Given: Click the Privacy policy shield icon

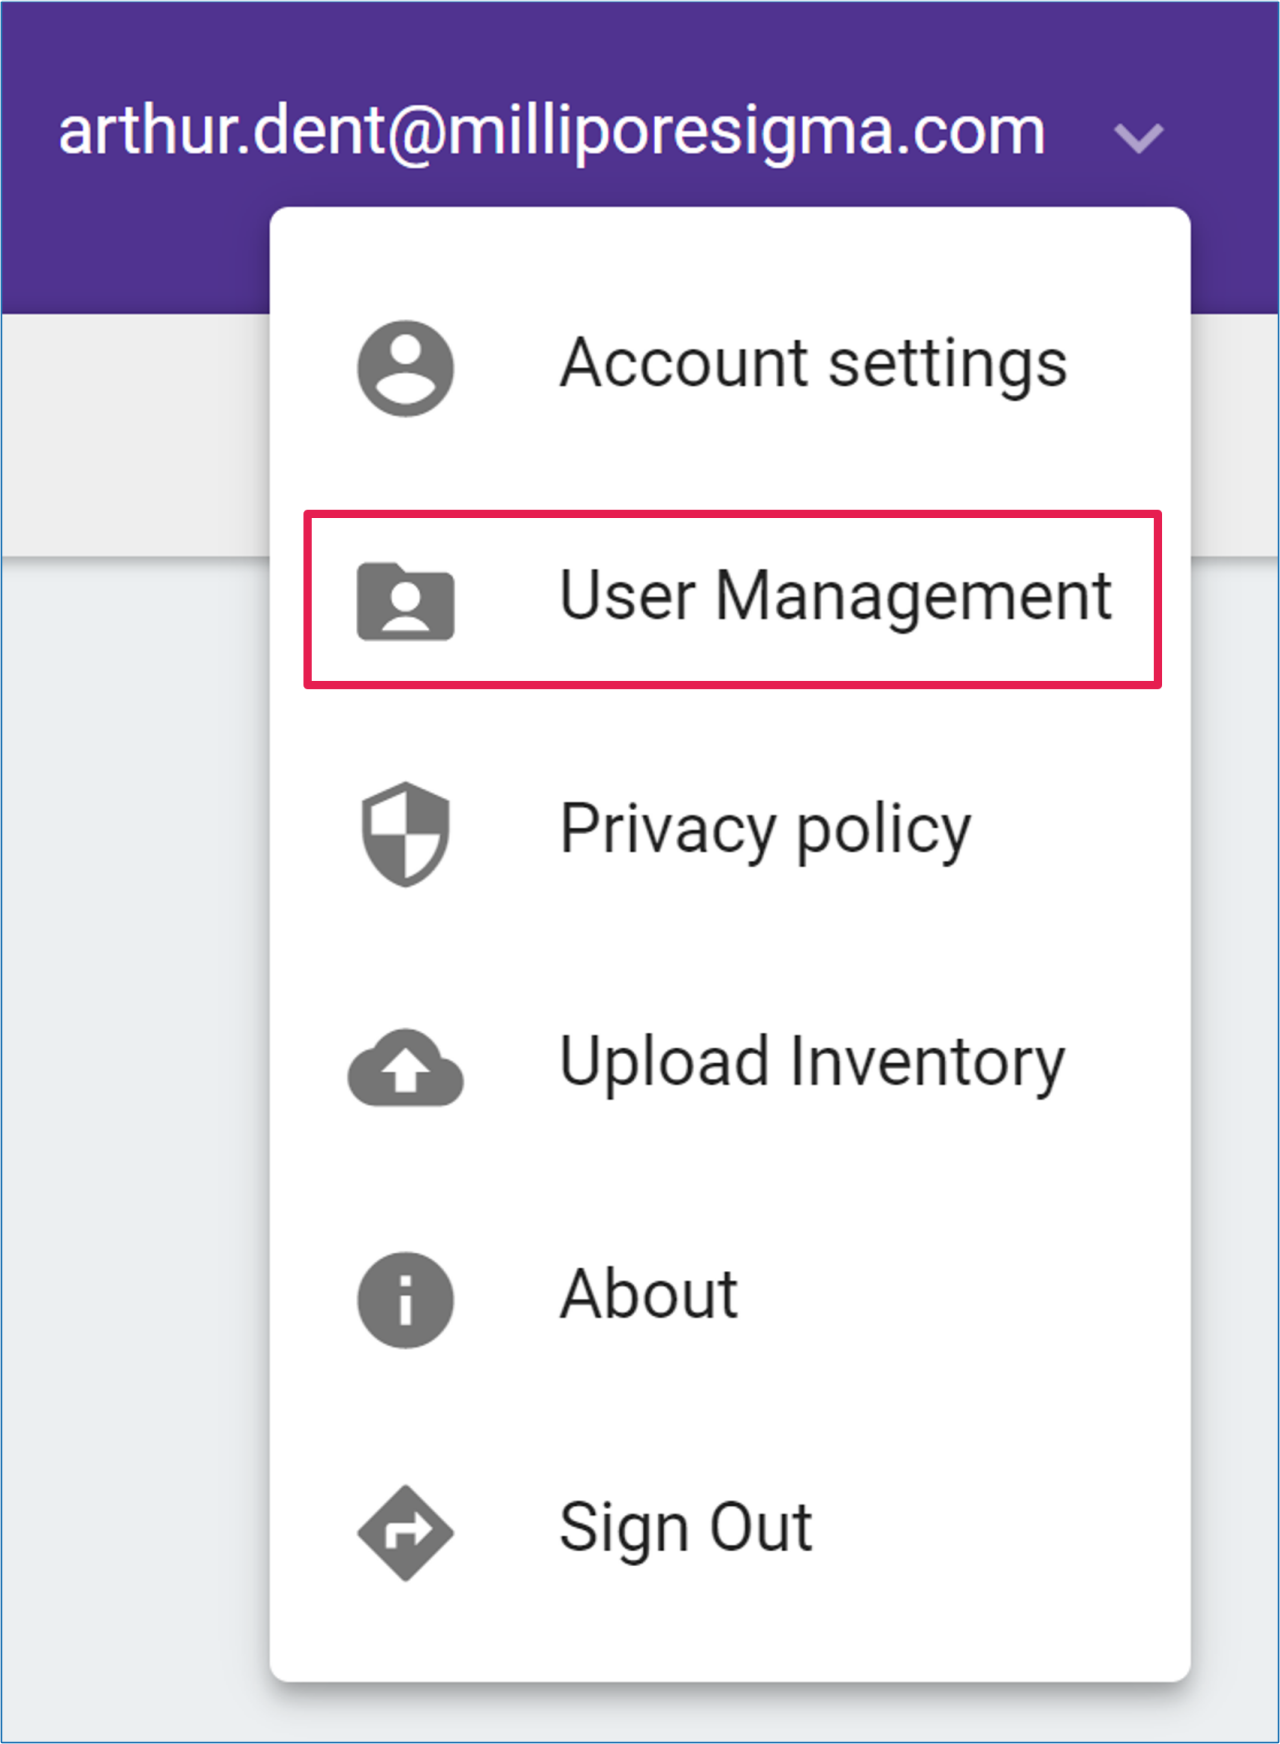Looking at the screenshot, I should 405,833.
